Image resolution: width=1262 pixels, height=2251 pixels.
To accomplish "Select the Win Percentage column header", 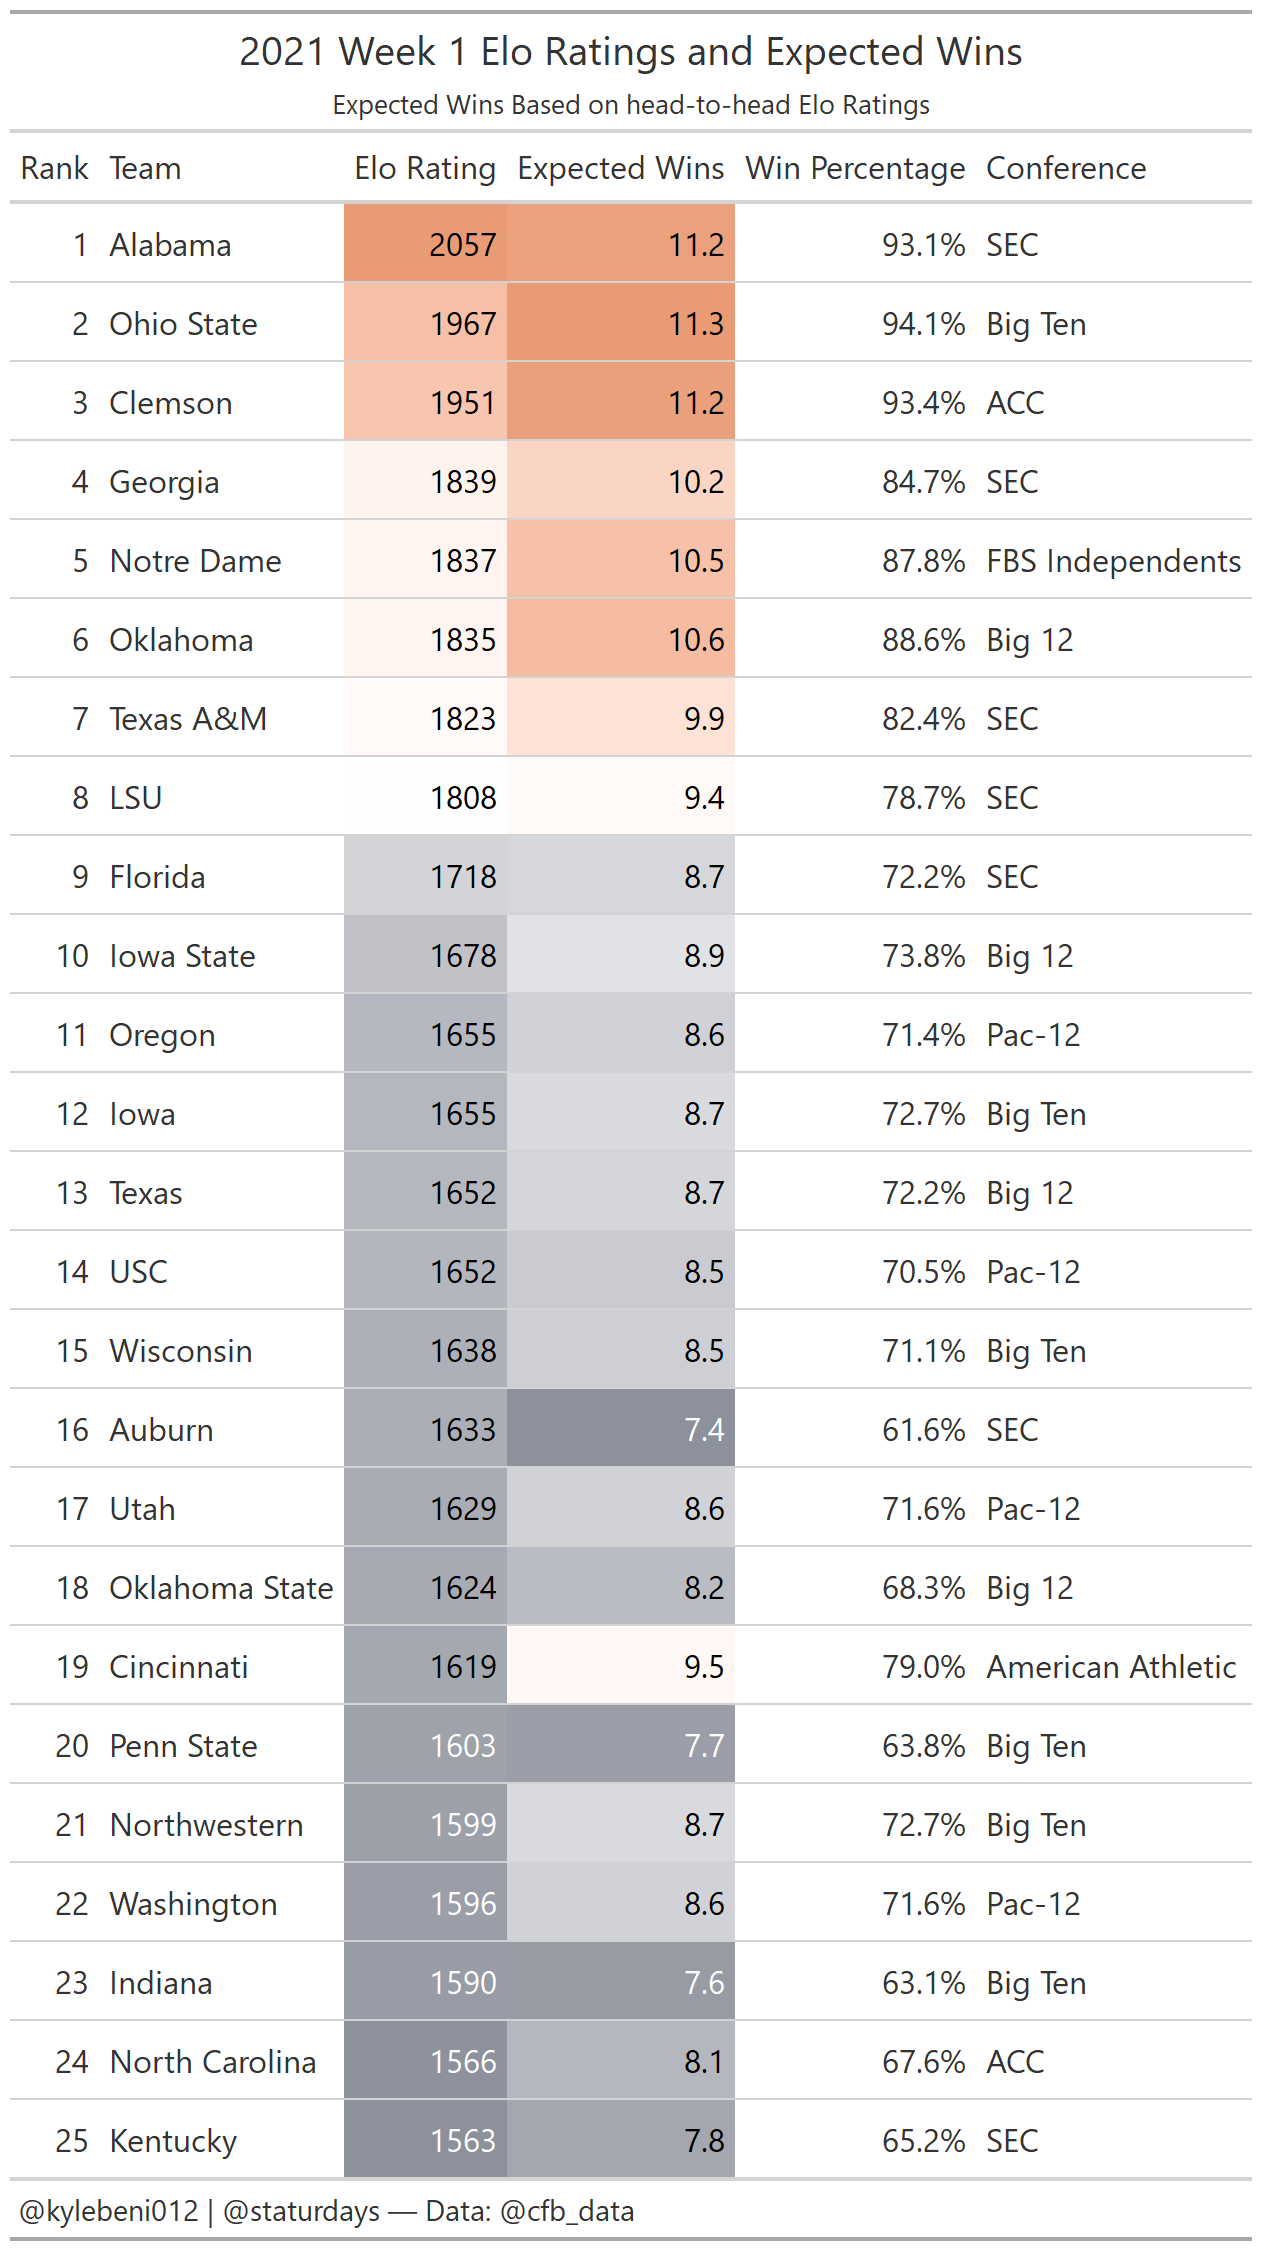I will [x=855, y=168].
